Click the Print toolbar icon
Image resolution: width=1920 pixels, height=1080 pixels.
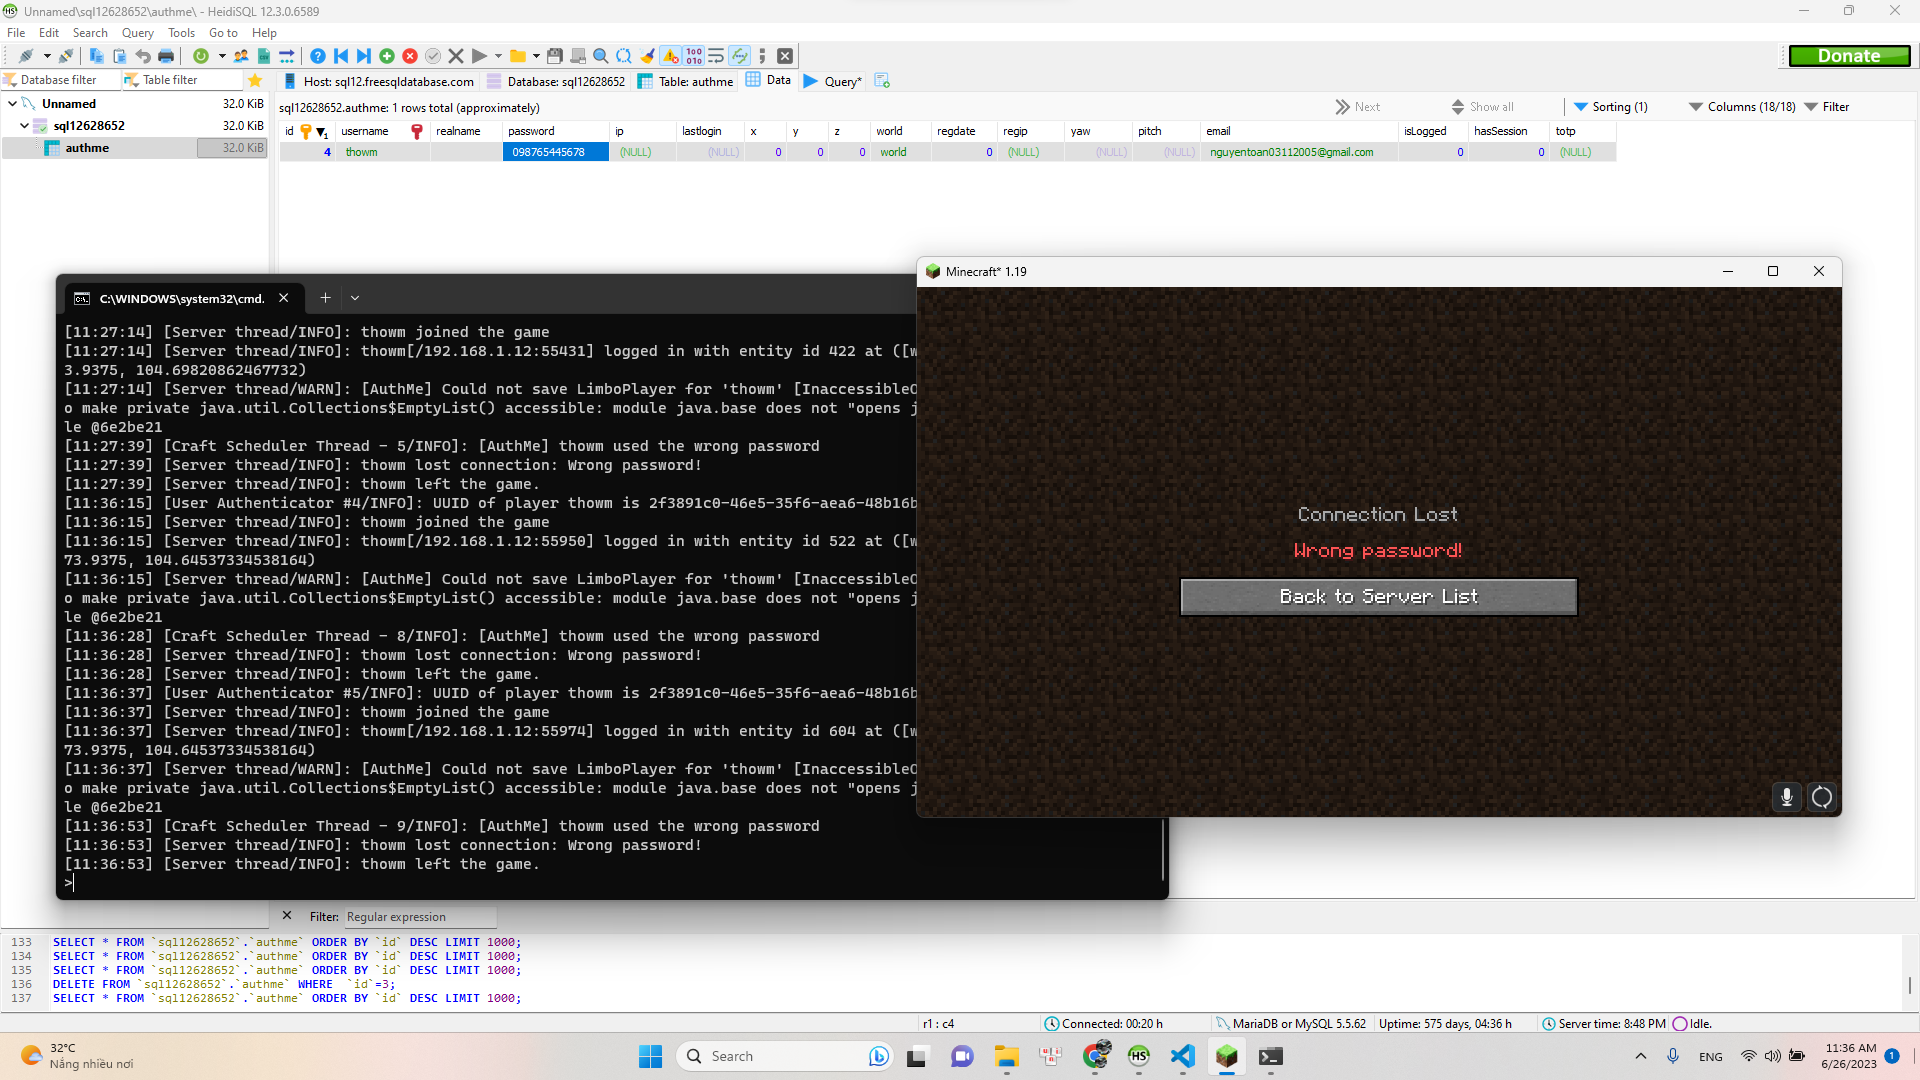click(x=166, y=56)
